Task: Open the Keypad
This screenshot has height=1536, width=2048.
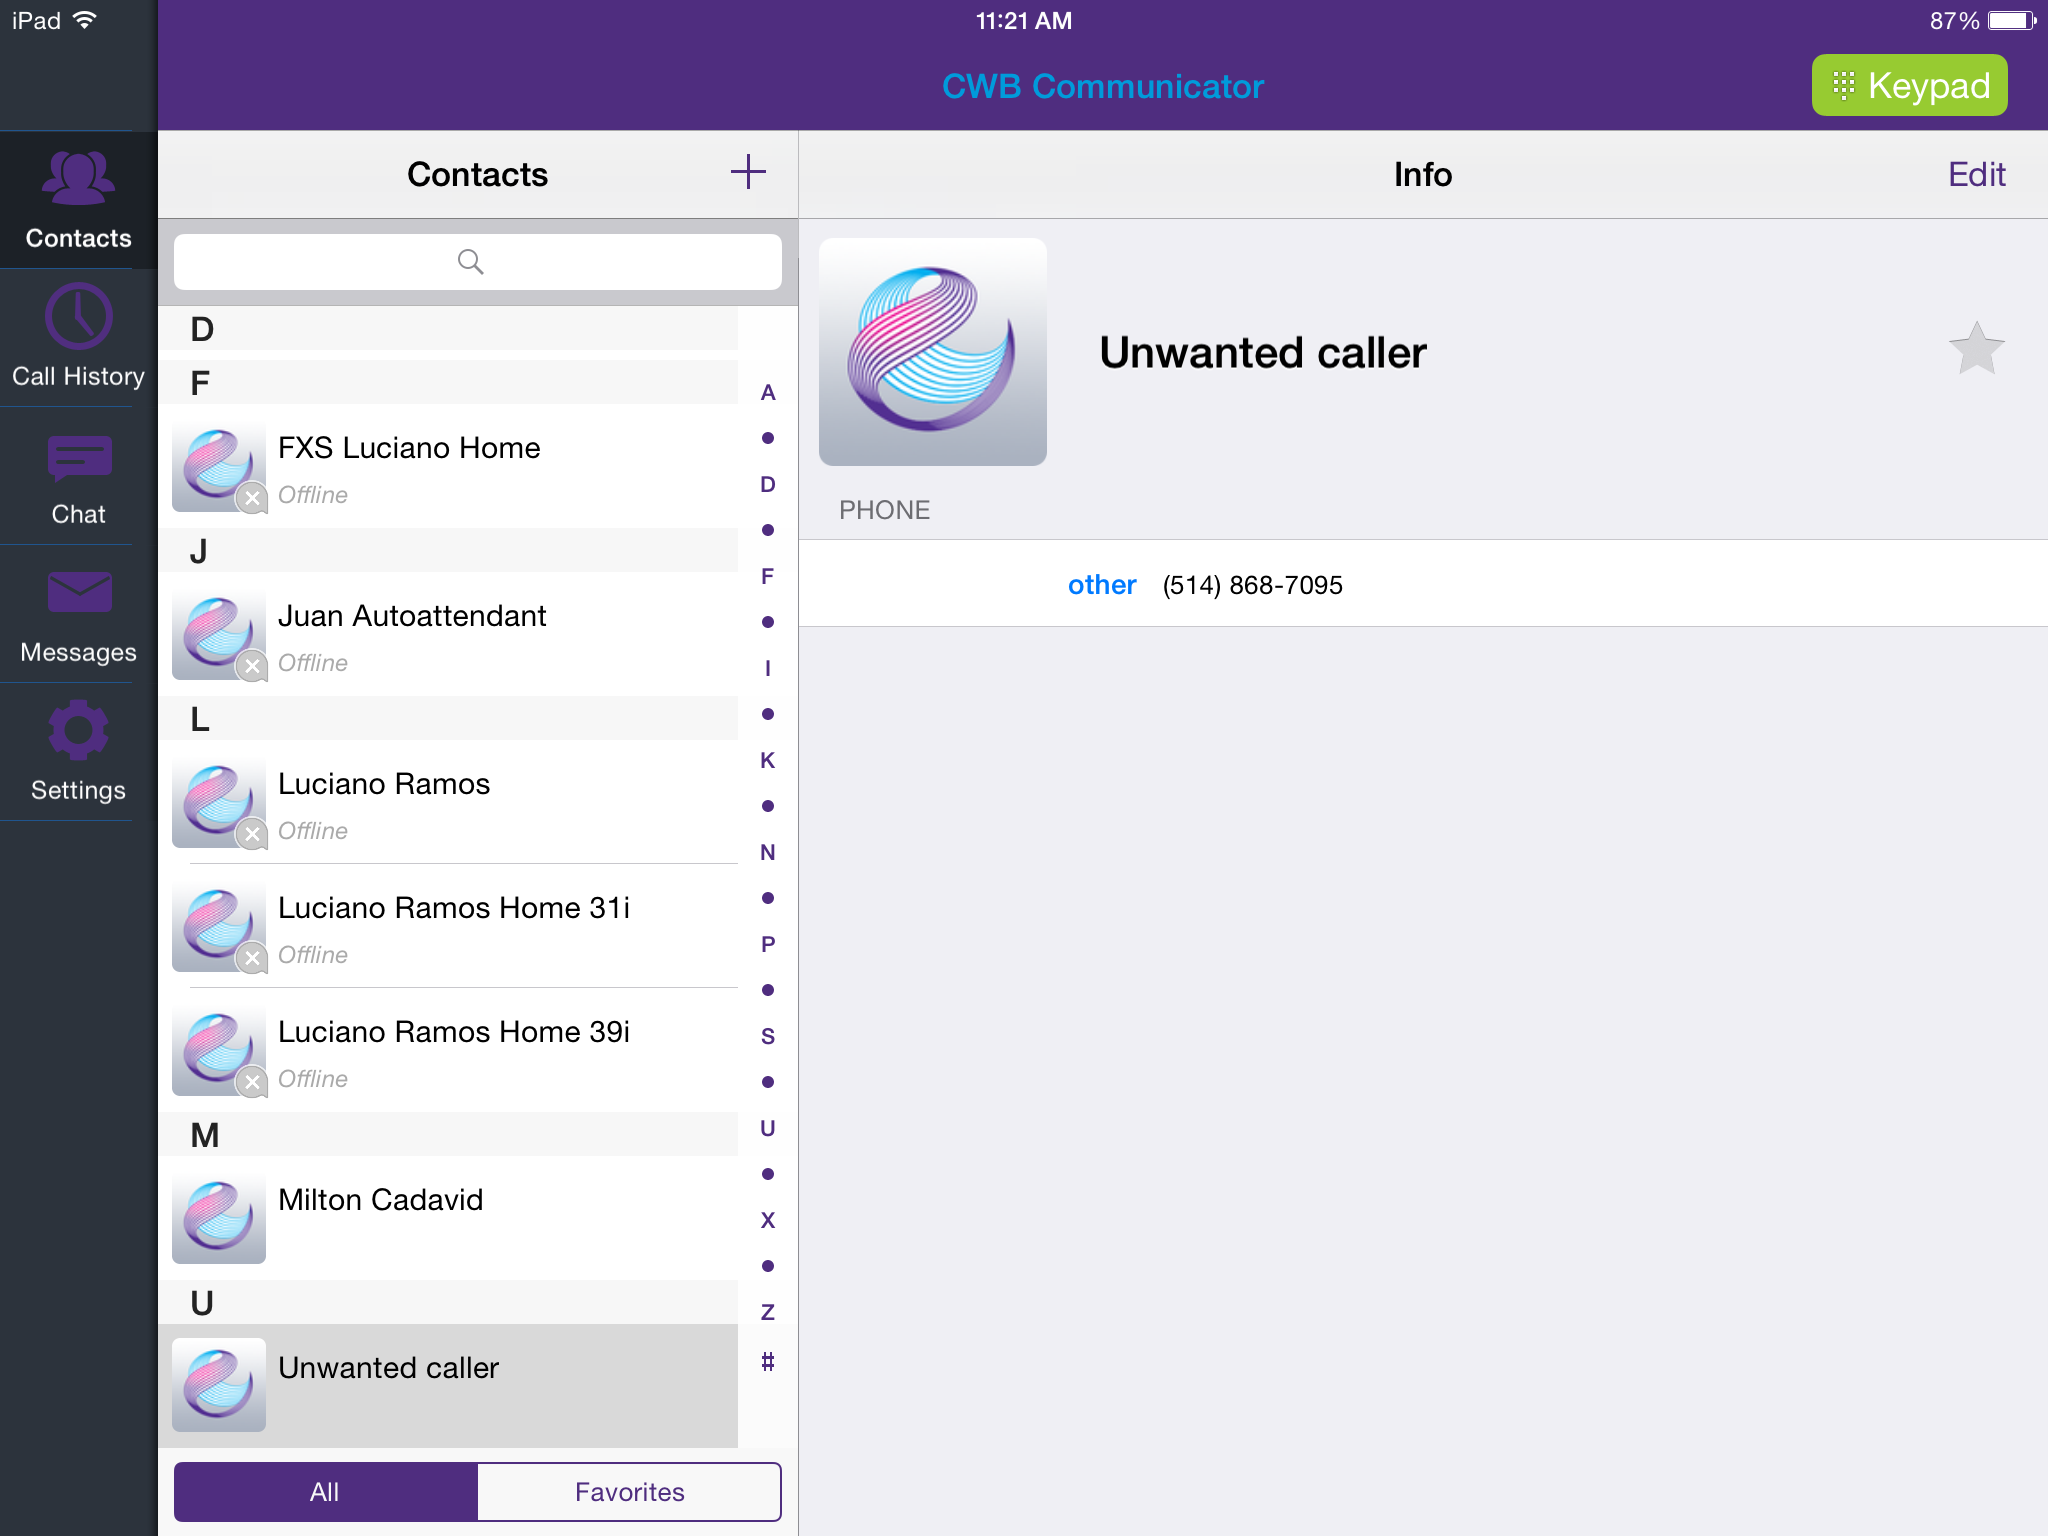Action: (x=1908, y=85)
